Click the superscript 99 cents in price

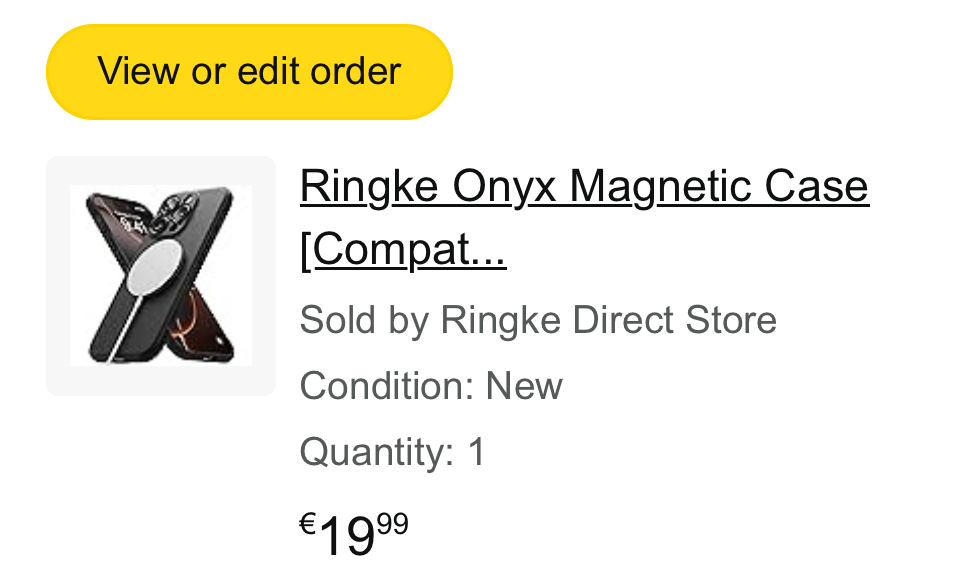(393, 524)
